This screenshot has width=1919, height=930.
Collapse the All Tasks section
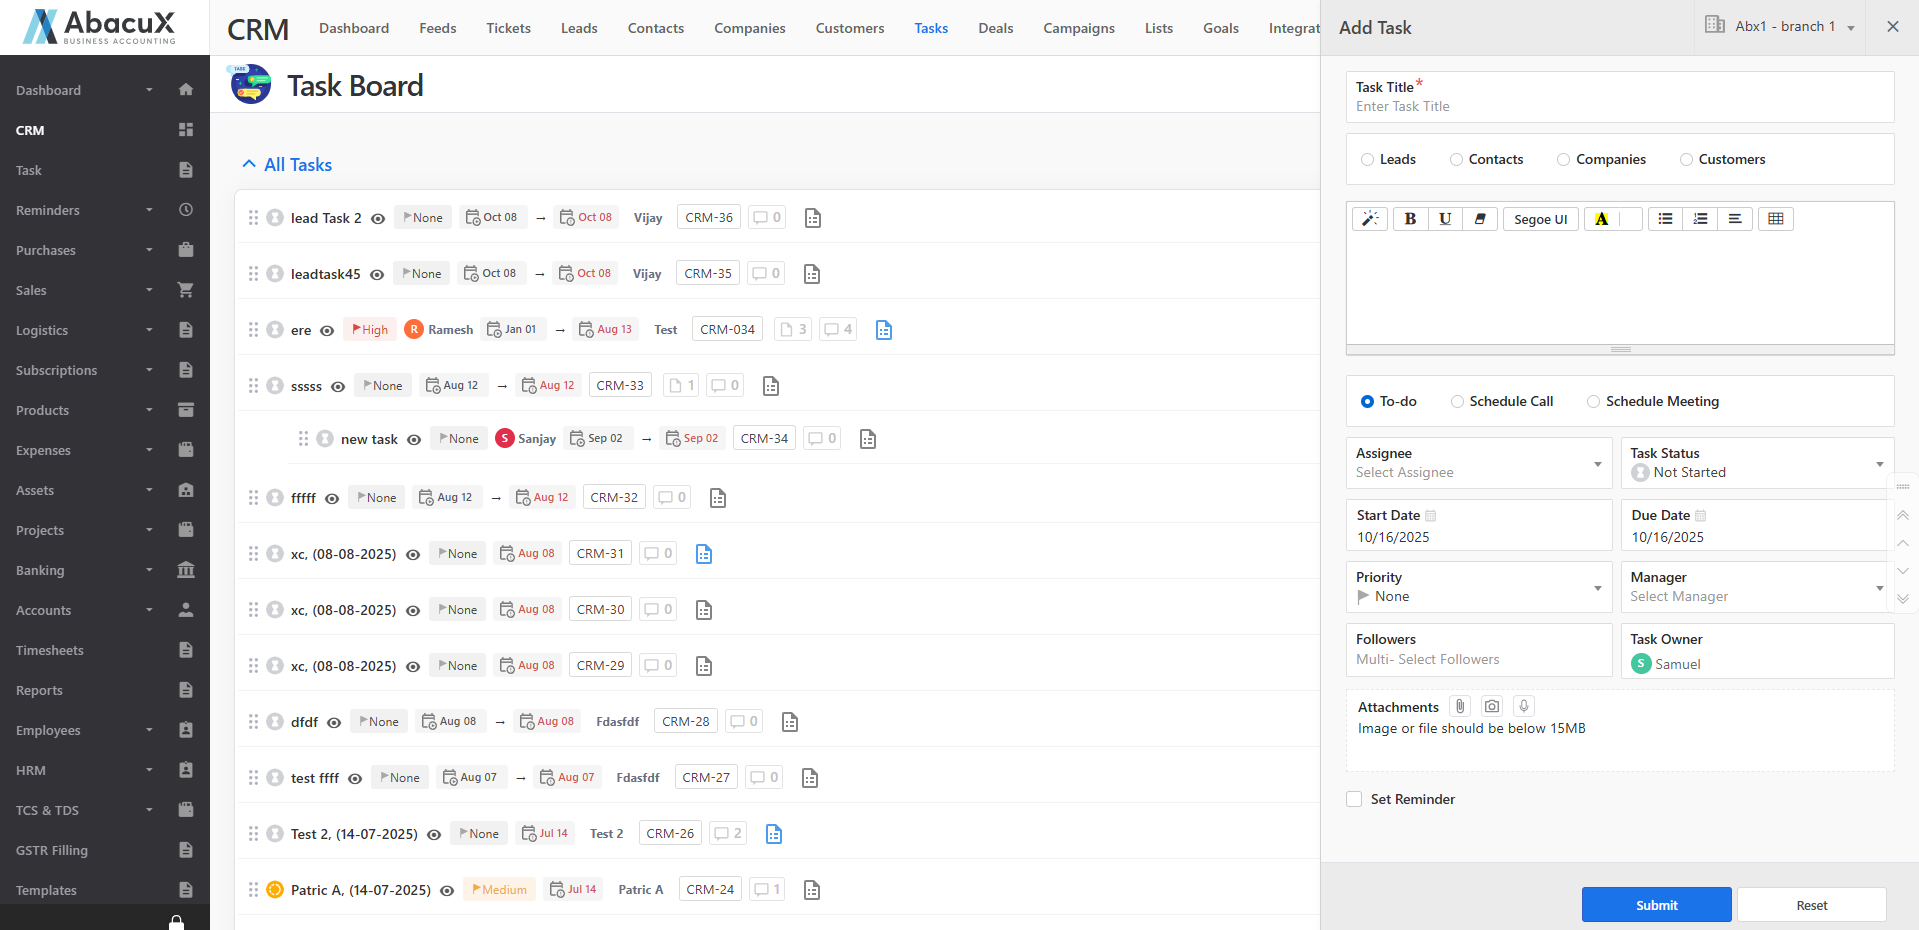coord(249,165)
